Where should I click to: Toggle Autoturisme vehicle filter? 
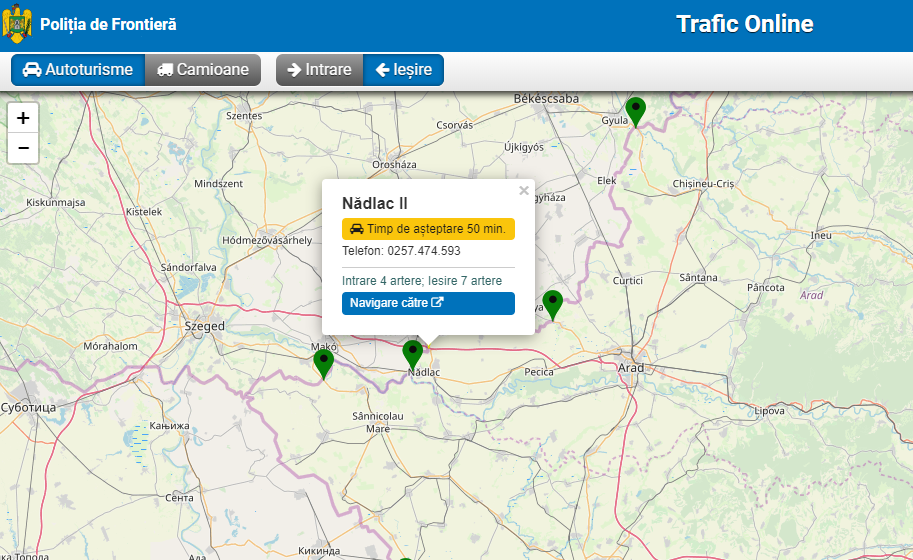pos(78,70)
